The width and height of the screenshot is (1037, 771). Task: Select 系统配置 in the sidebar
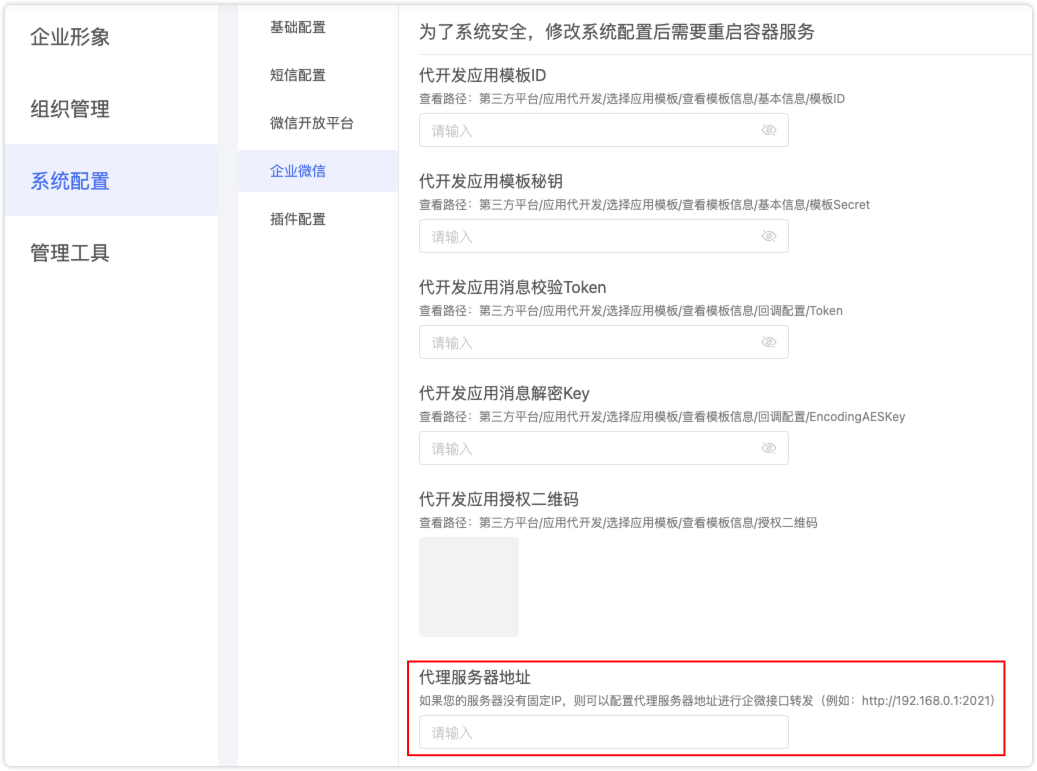[x=70, y=181]
